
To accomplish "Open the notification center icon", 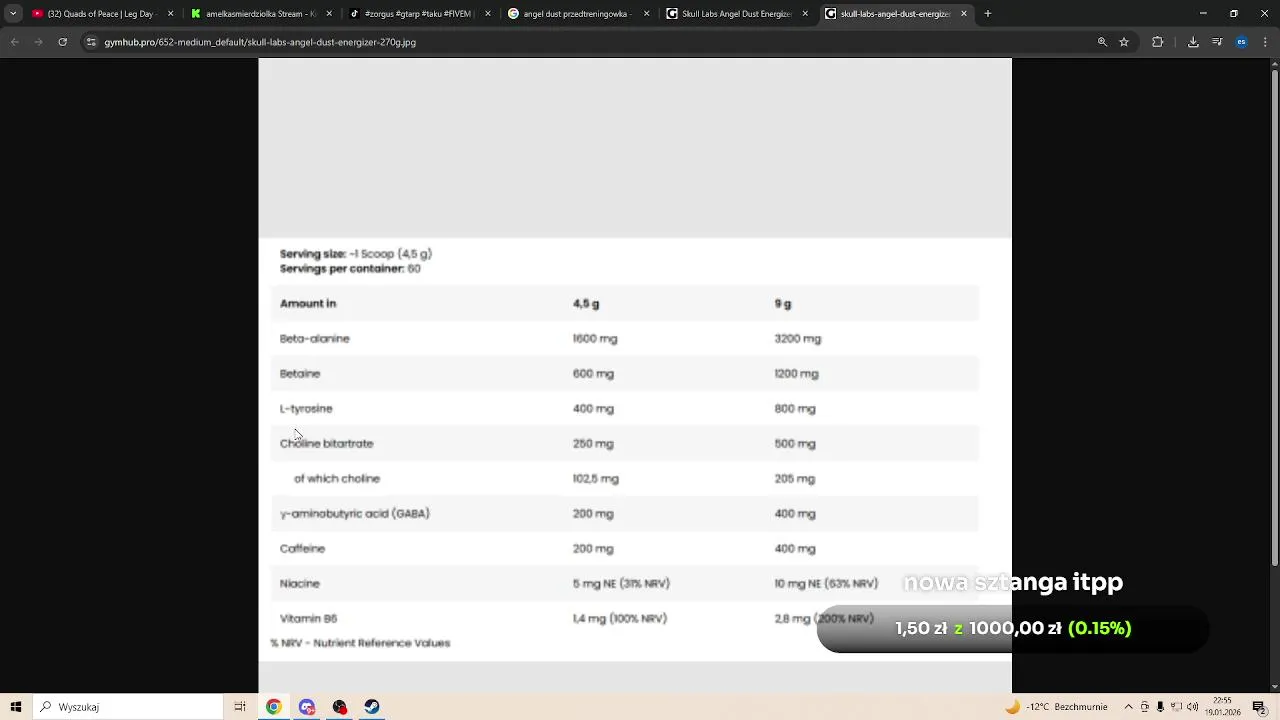I will pyautogui.click(x=1260, y=707).
